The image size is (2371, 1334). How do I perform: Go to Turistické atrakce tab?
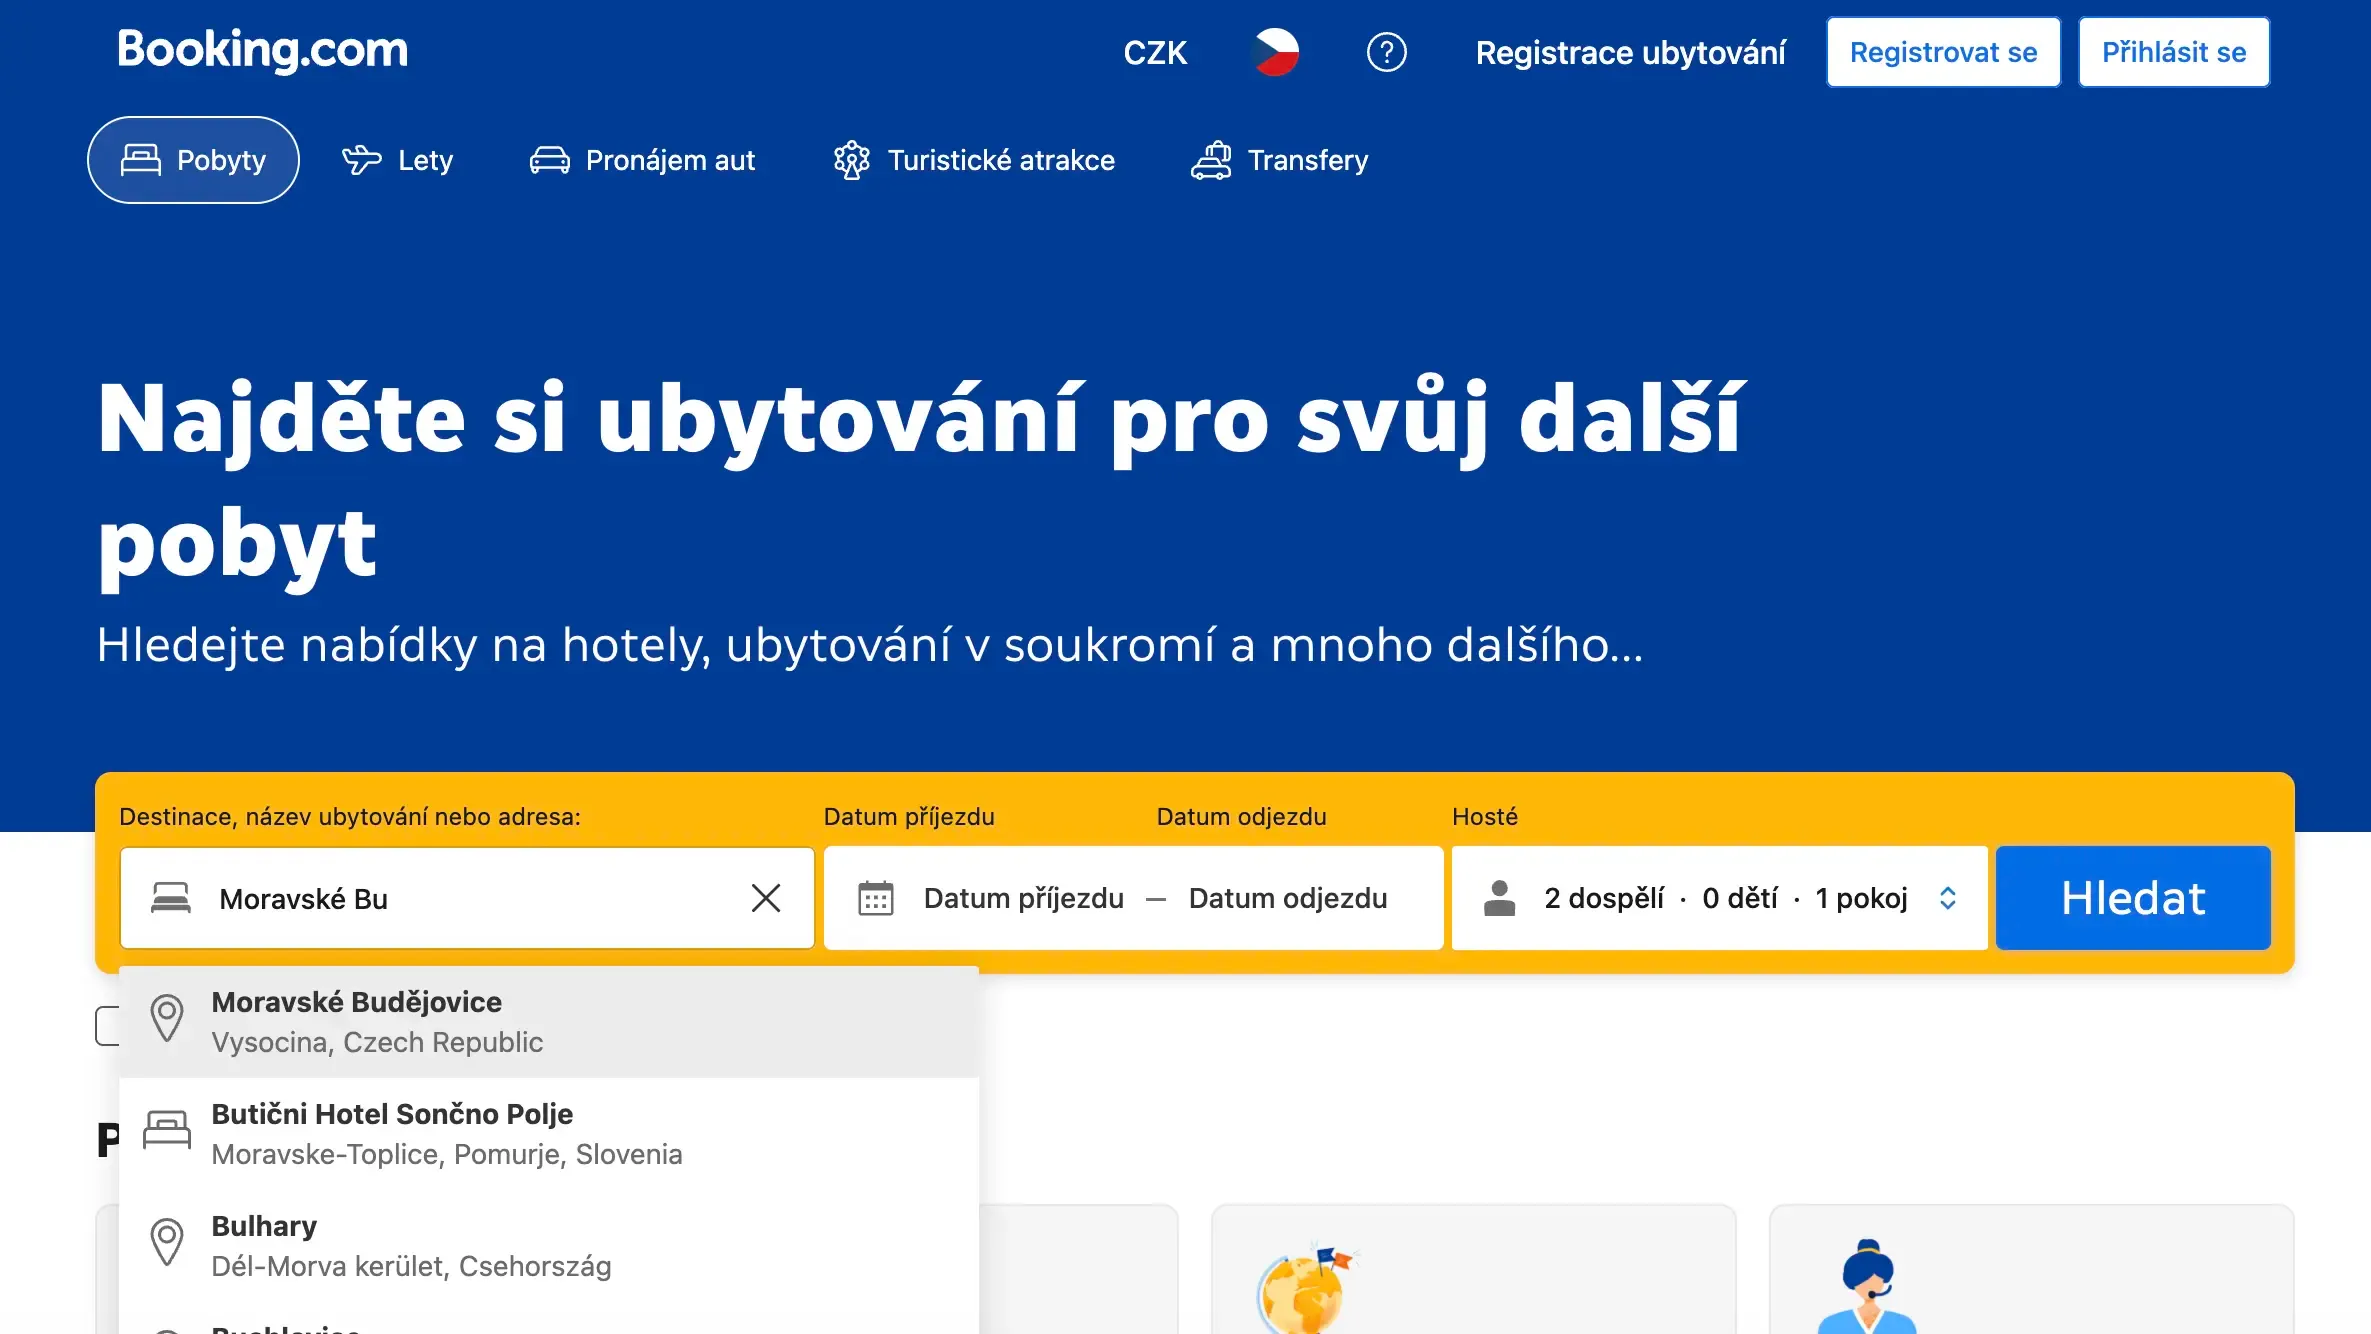coord(974,160)
